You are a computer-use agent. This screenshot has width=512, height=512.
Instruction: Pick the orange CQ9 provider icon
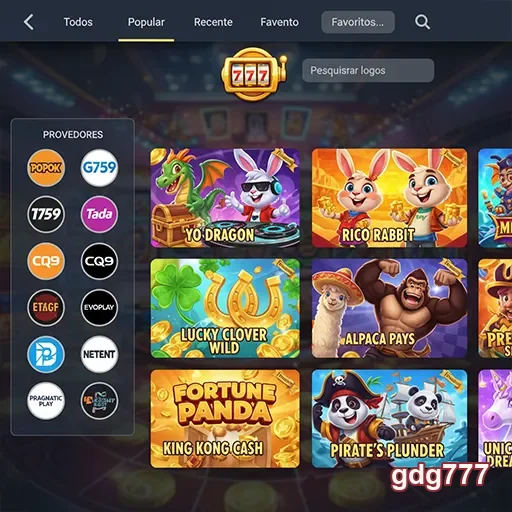(x=46, y=261)
